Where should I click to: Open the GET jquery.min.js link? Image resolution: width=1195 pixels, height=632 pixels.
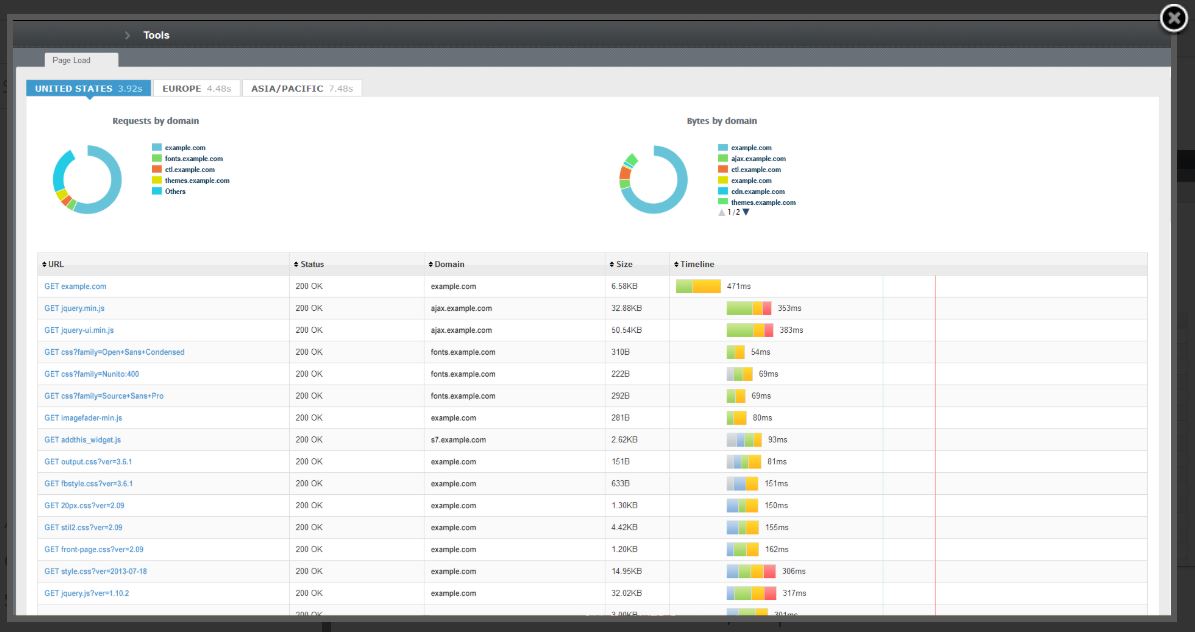pos(75,309)
